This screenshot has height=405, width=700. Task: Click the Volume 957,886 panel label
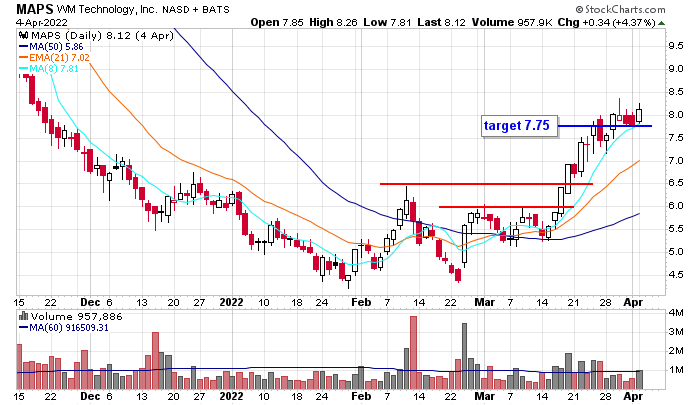tap(76, 317)
